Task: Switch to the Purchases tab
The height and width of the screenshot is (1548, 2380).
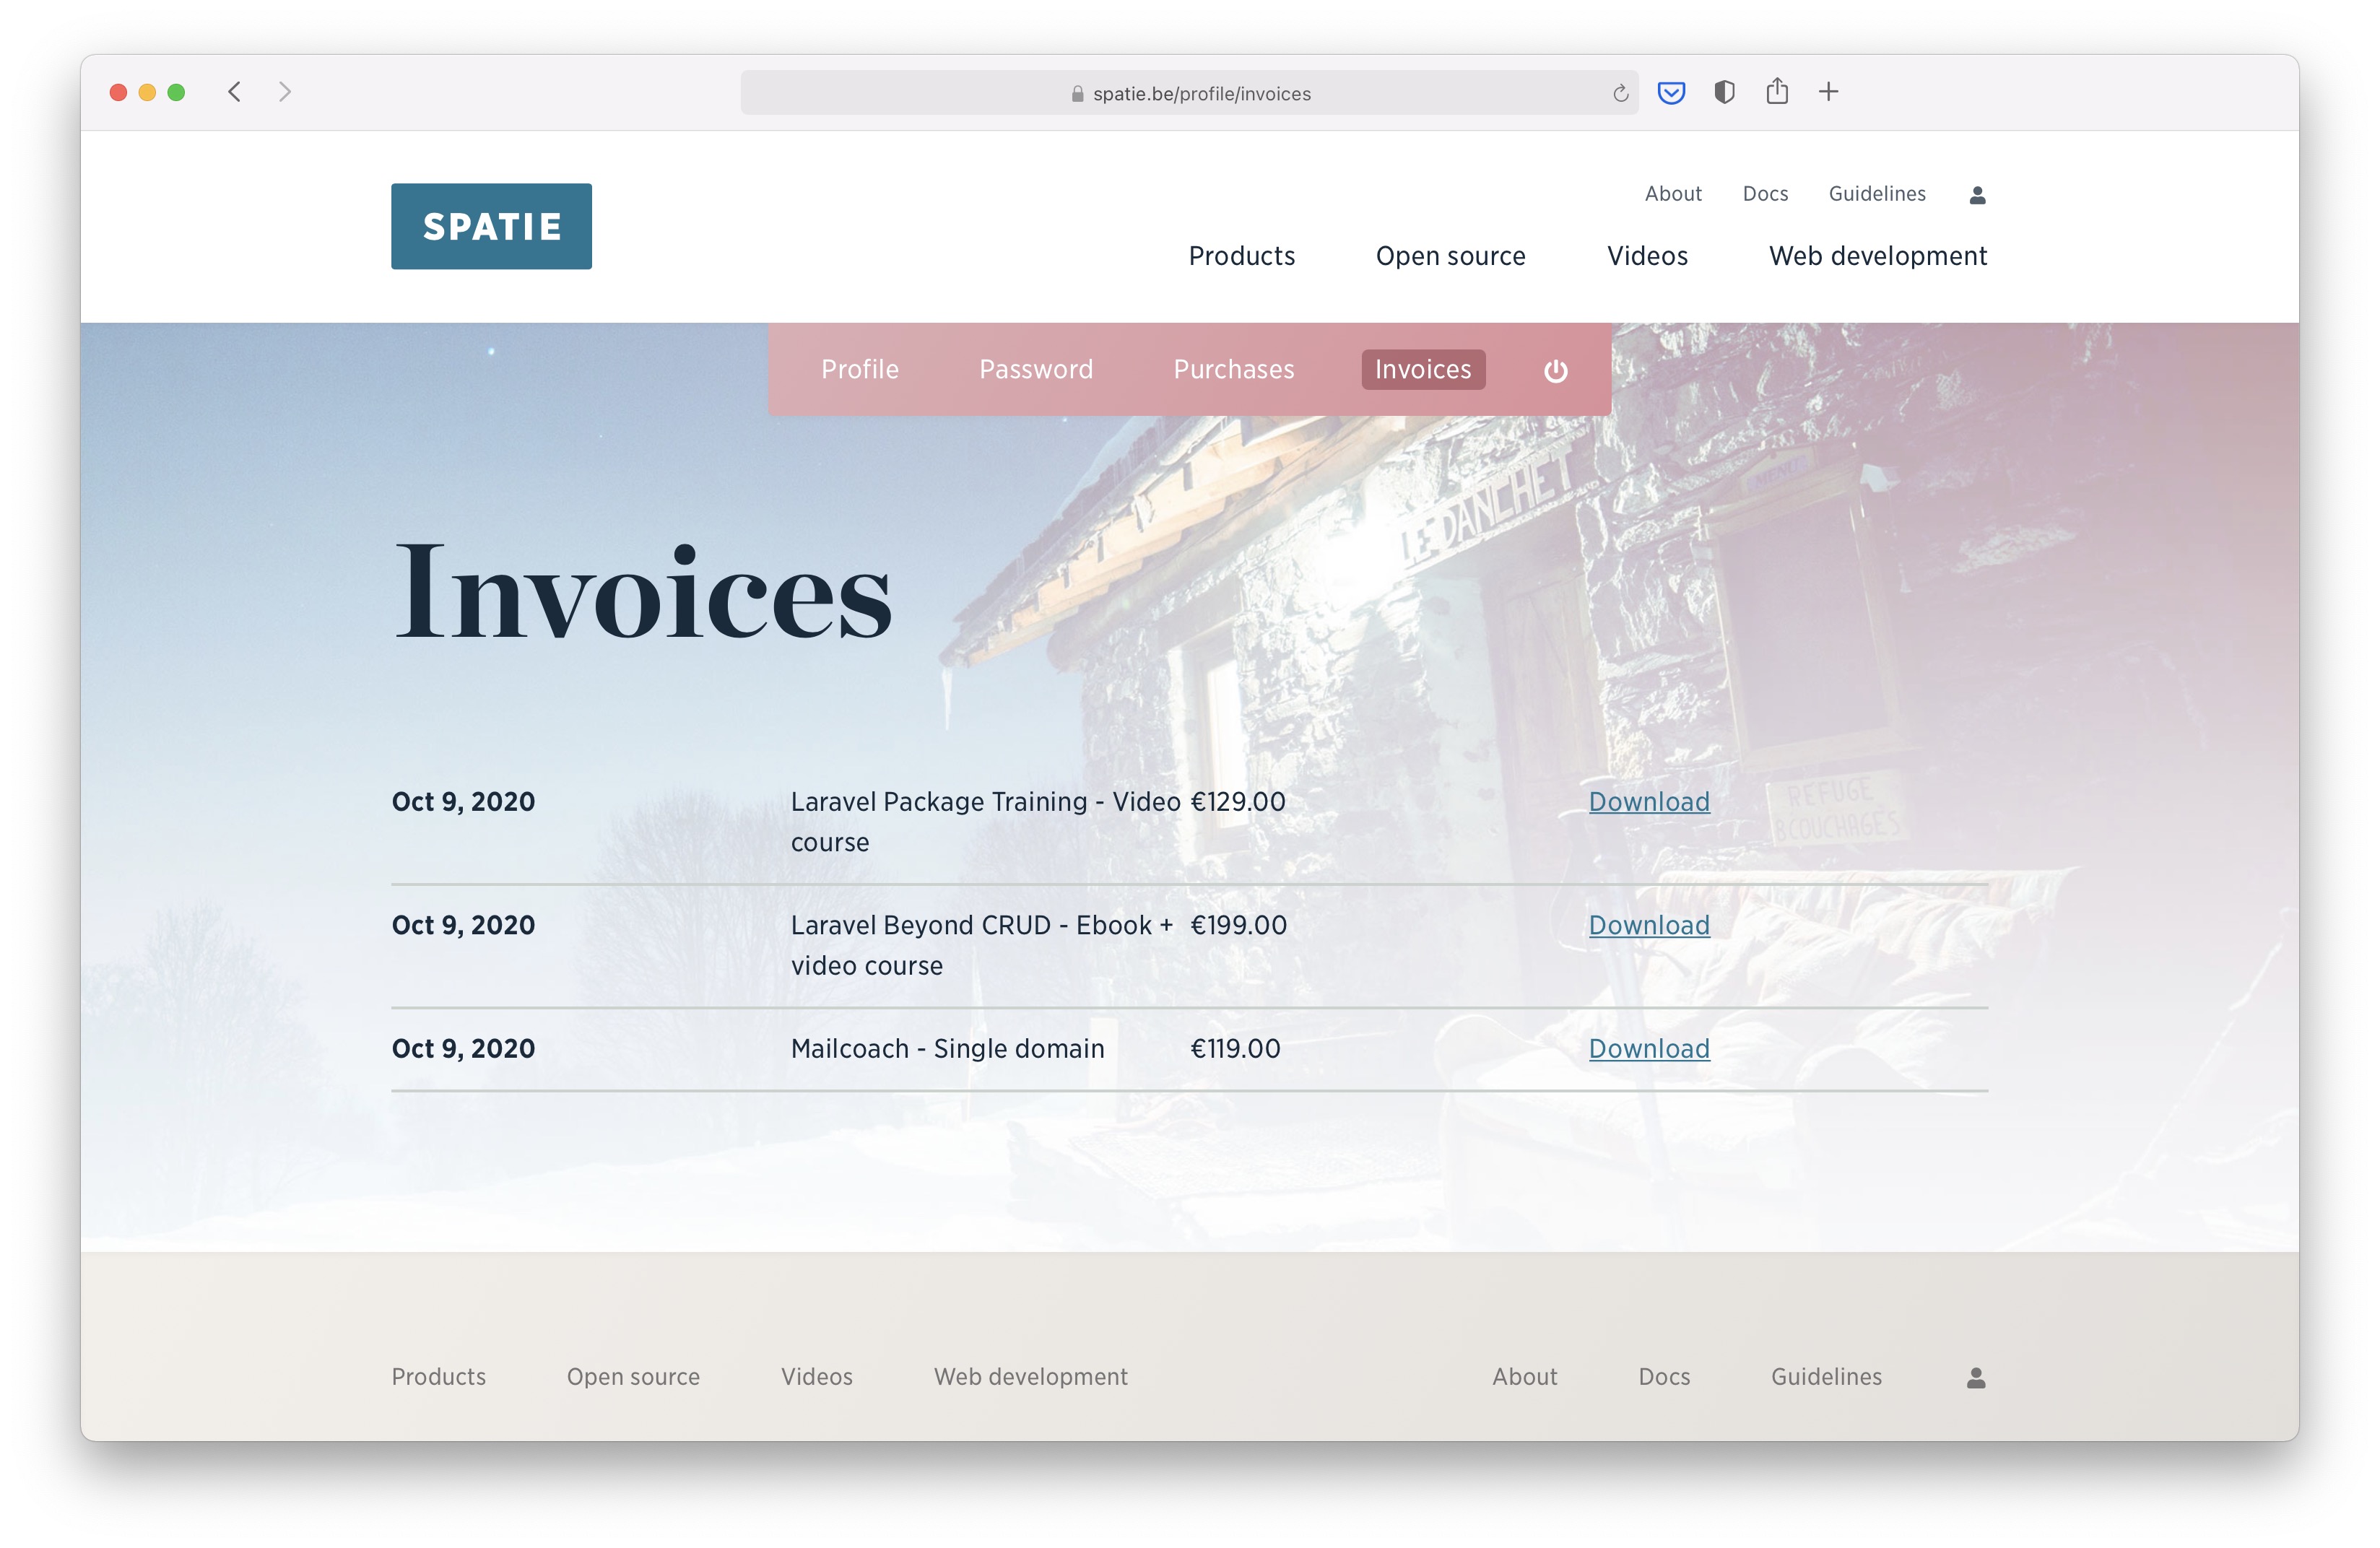Action: [1233, 369]
